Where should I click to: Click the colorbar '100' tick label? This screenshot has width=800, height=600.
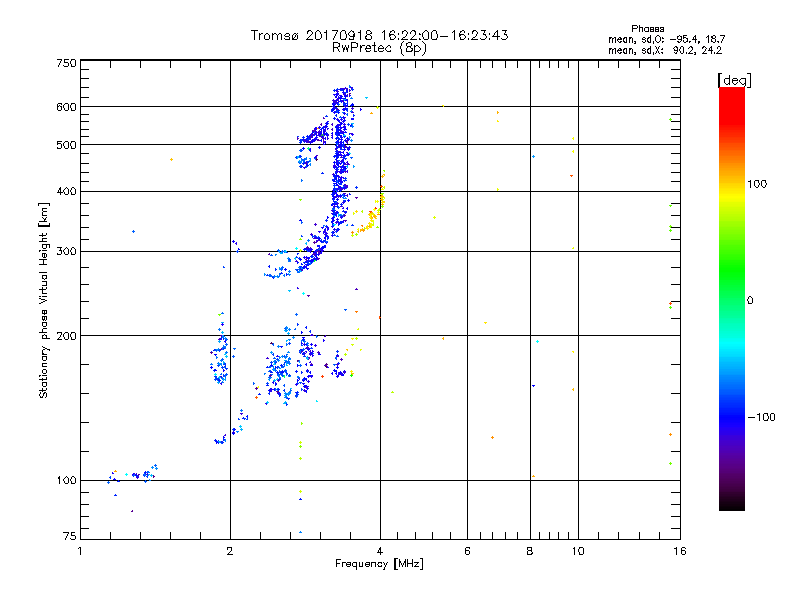757,184
